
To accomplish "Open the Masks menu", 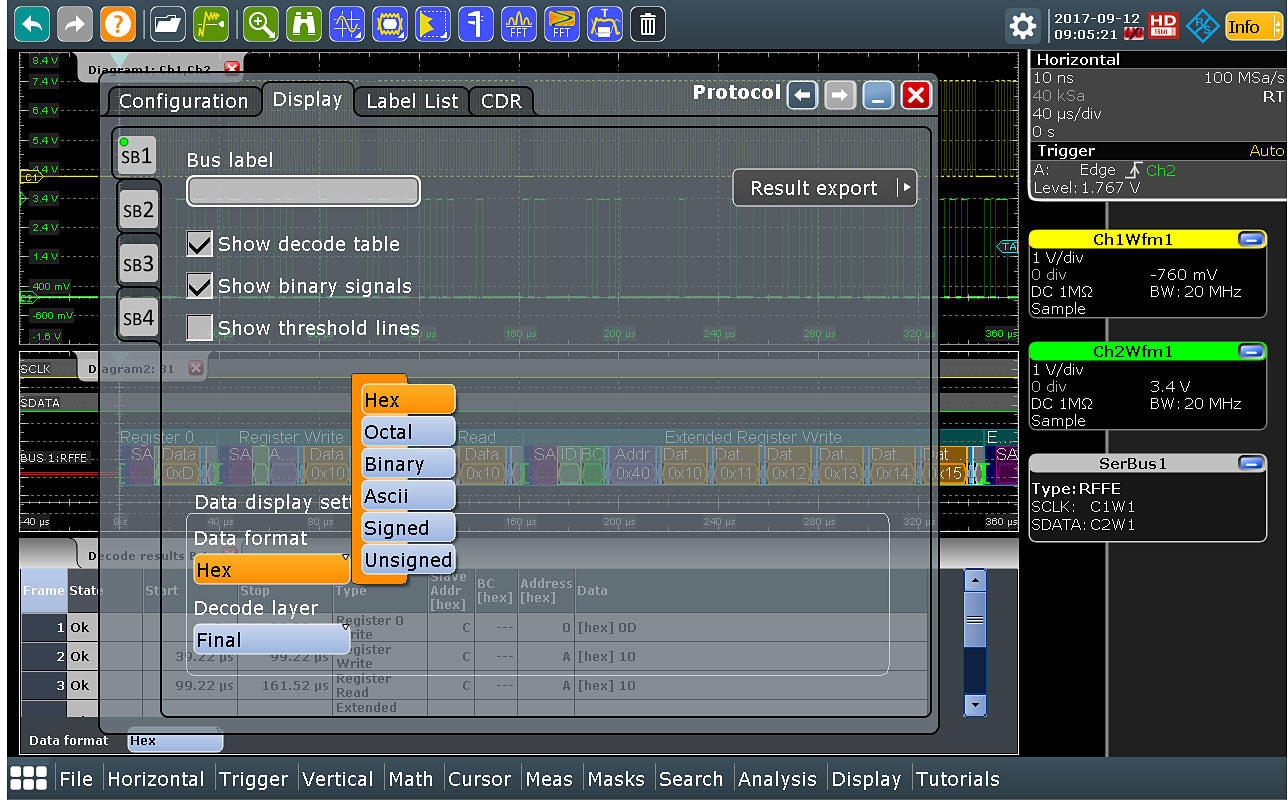I will pos(616,779).
